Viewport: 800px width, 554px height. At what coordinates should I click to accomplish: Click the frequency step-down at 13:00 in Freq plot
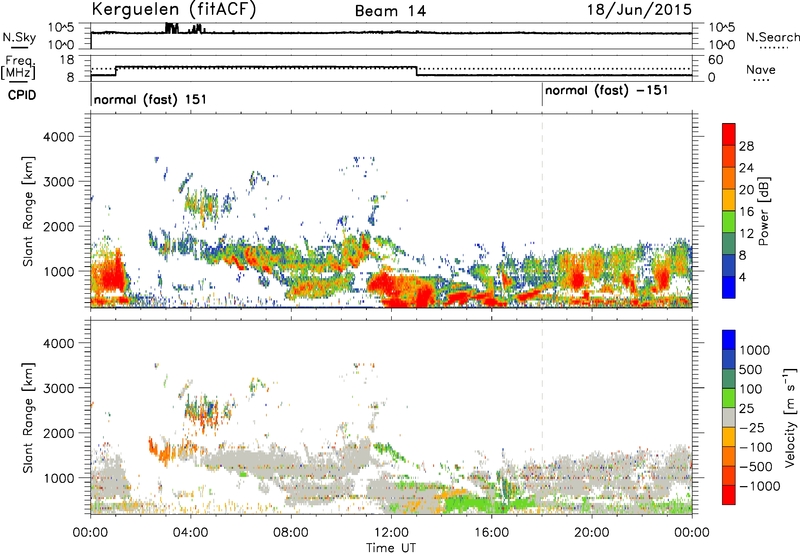pos(417,71)
